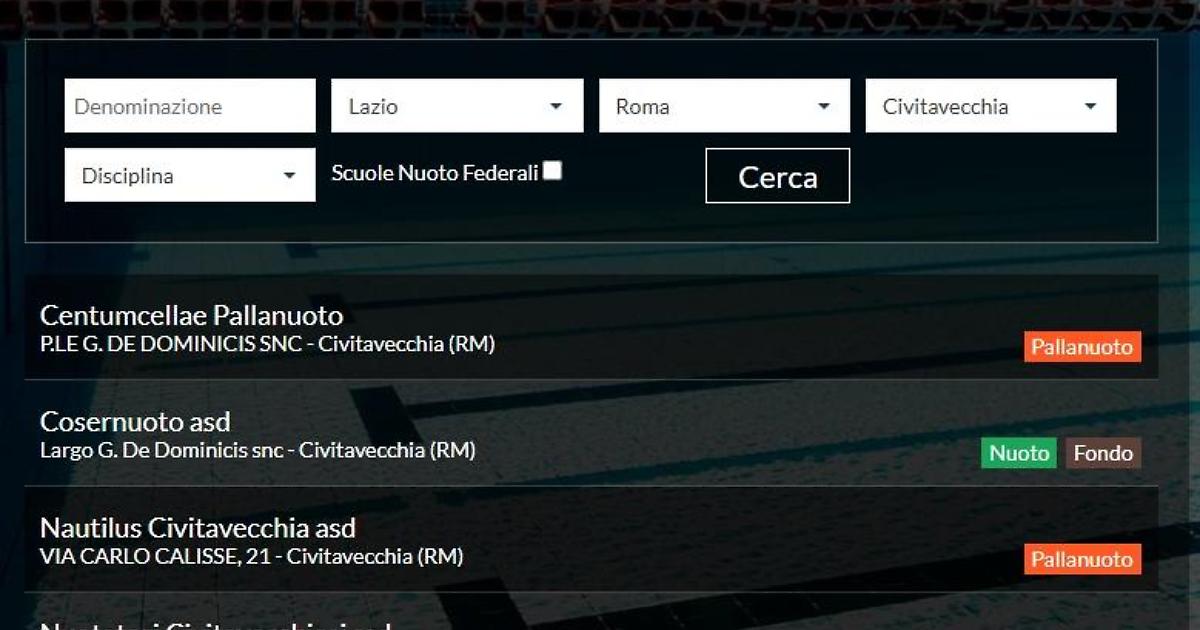Click the Denominazione text field
The image size is (1200, 630).
pyautogui.click(x=190, y=106)
